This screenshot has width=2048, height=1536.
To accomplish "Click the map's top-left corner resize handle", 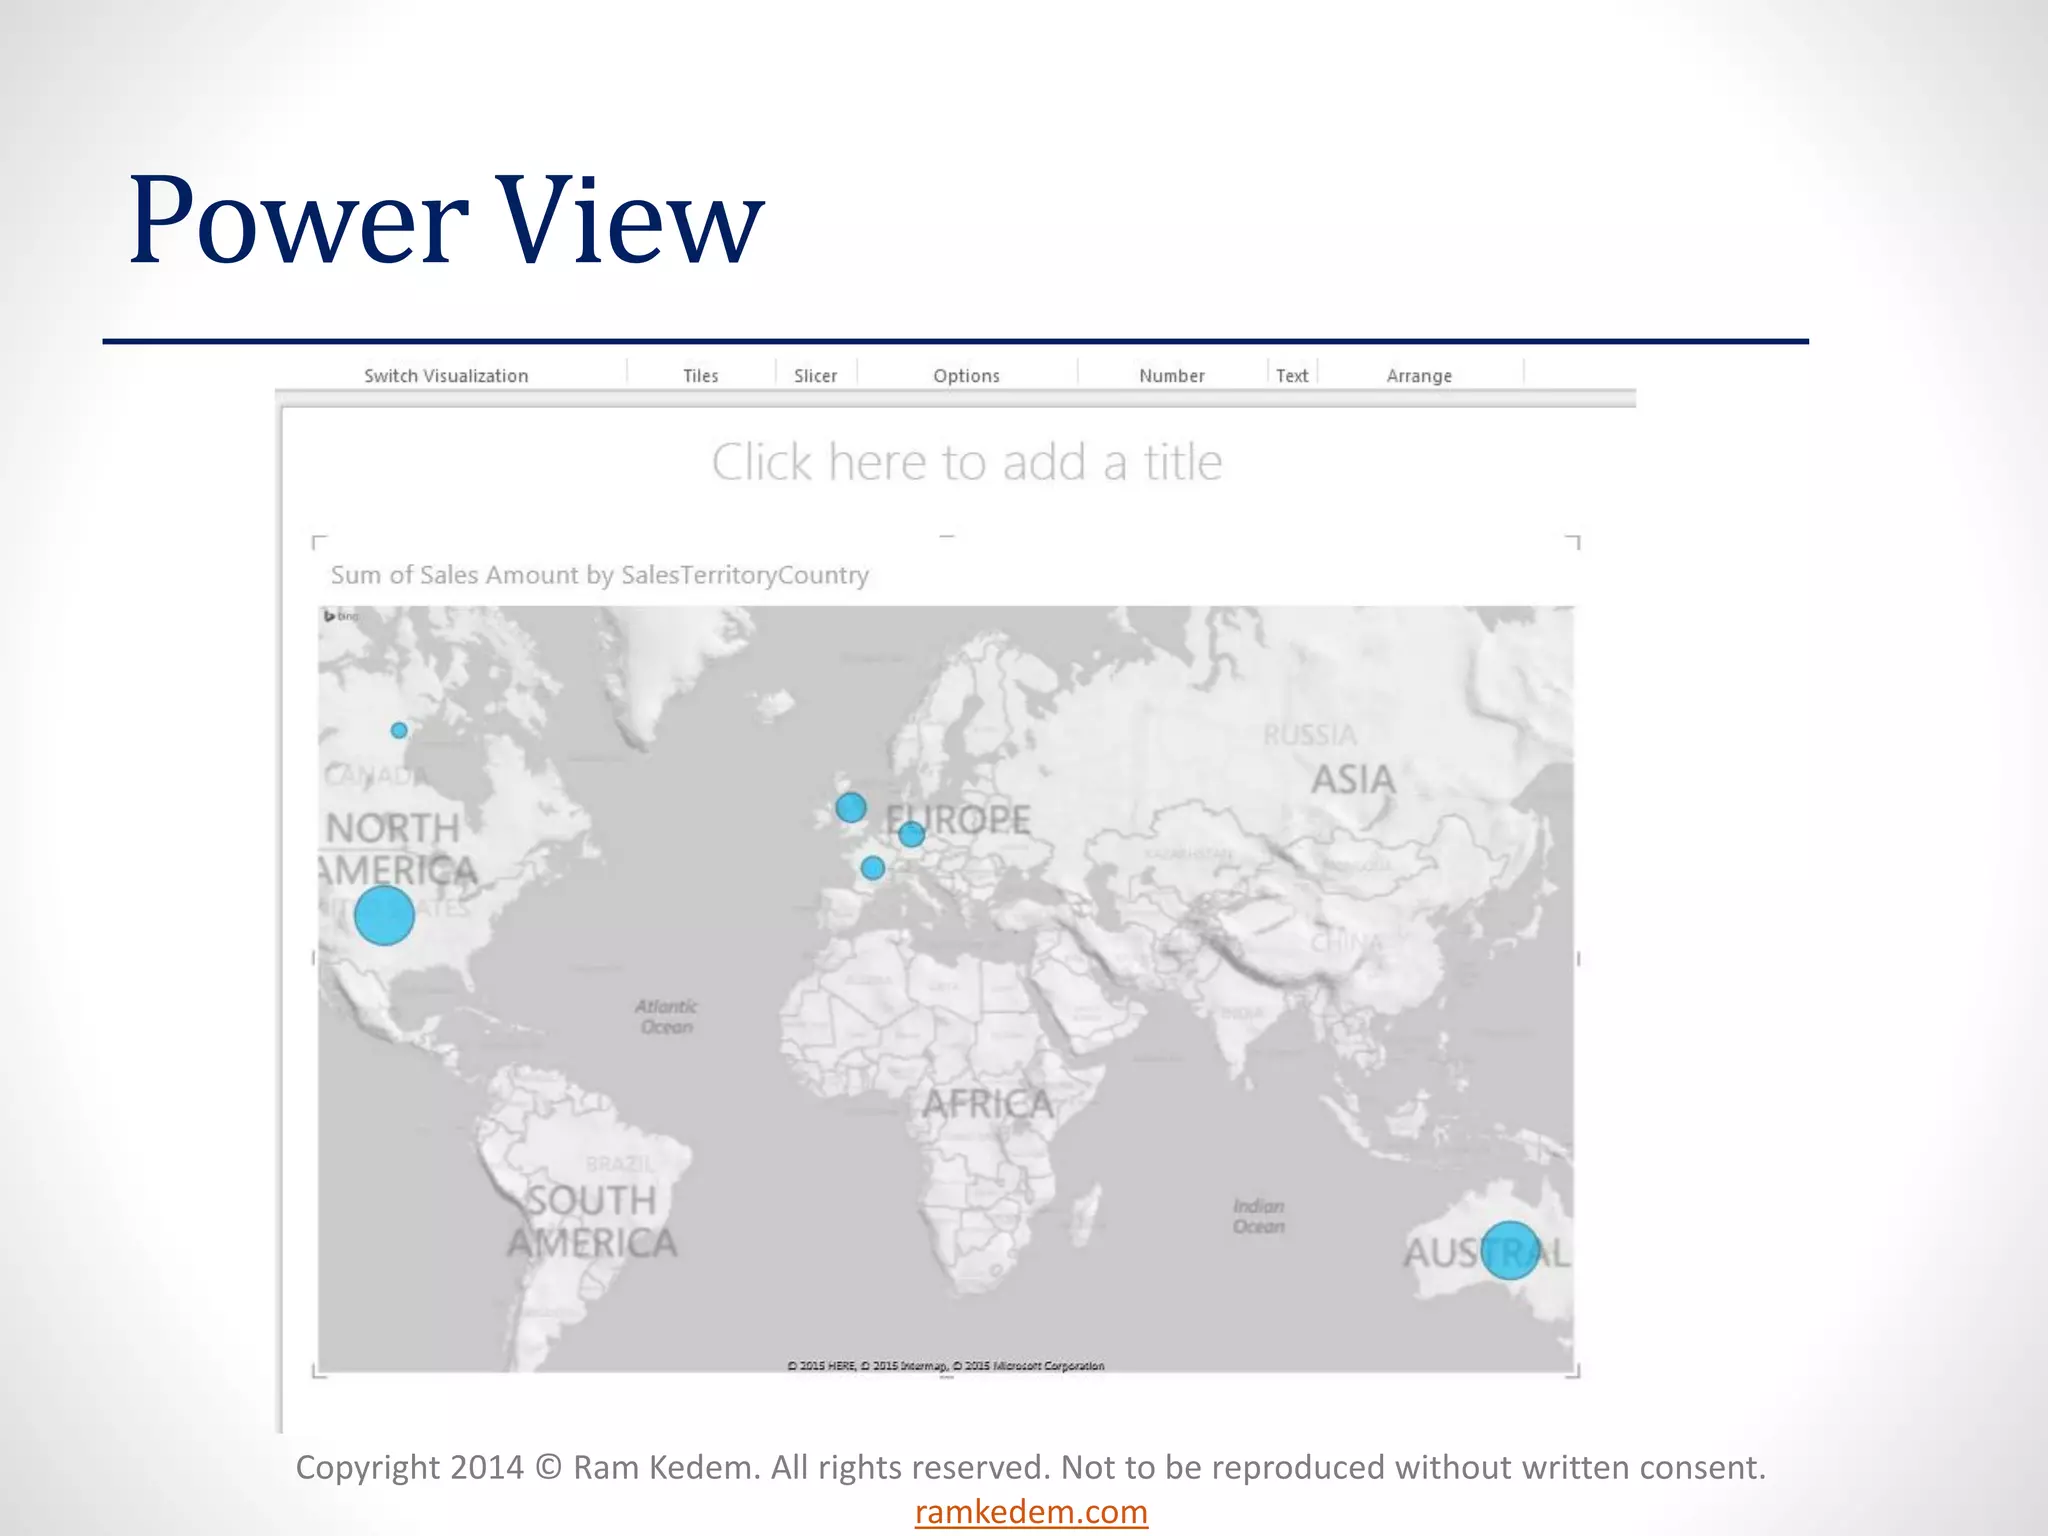I will (318, 542).
